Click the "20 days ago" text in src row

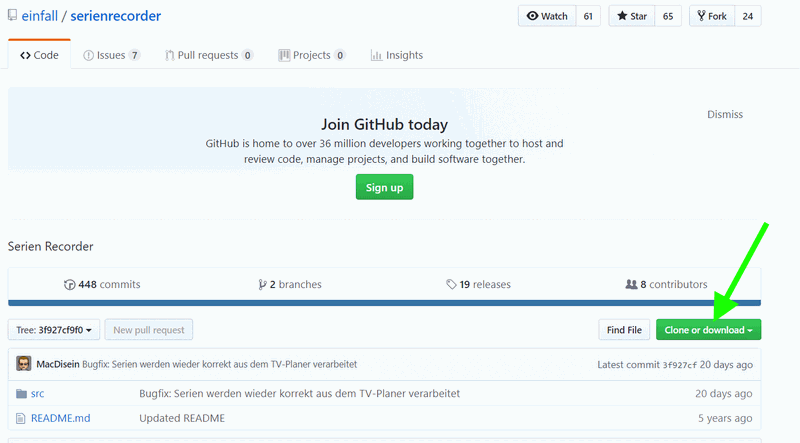click(x=723, y=393)
